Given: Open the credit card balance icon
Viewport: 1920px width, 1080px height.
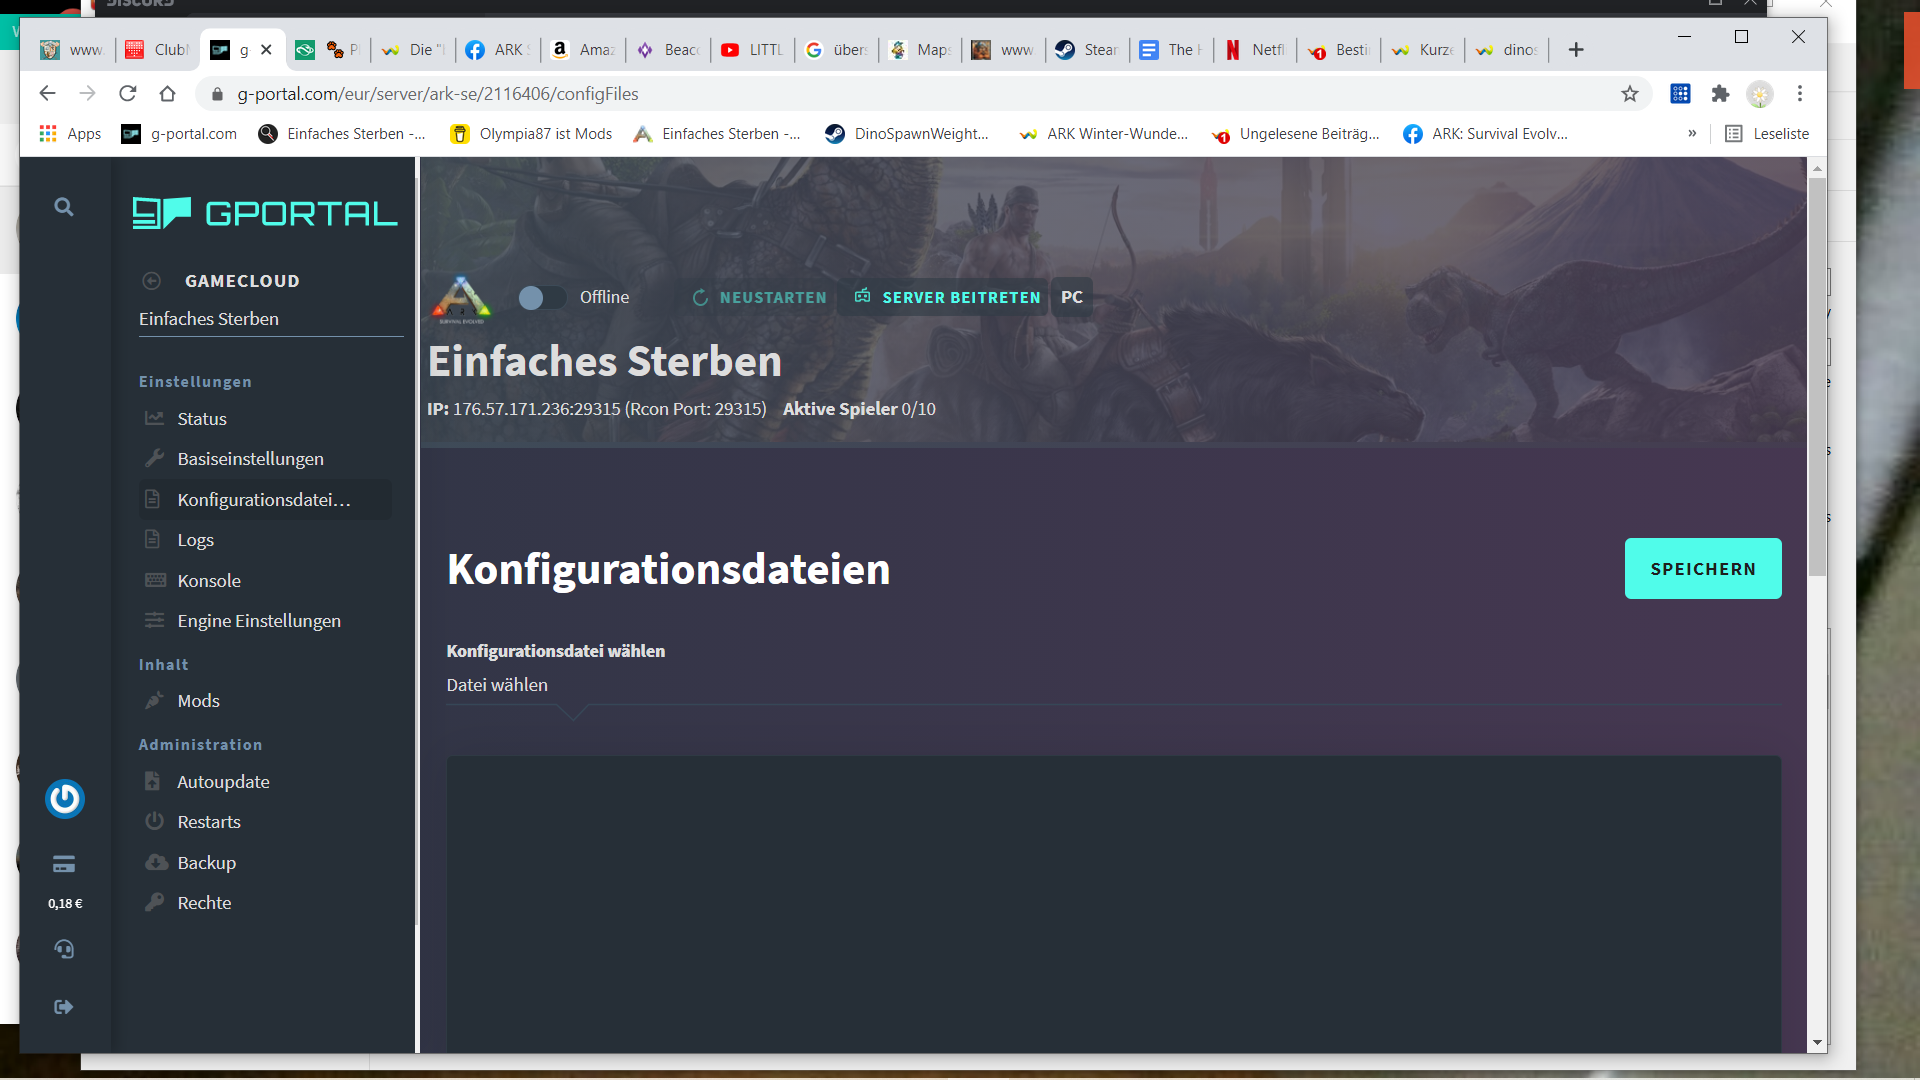Looking at the screenshot, I should tap(64, 864).
